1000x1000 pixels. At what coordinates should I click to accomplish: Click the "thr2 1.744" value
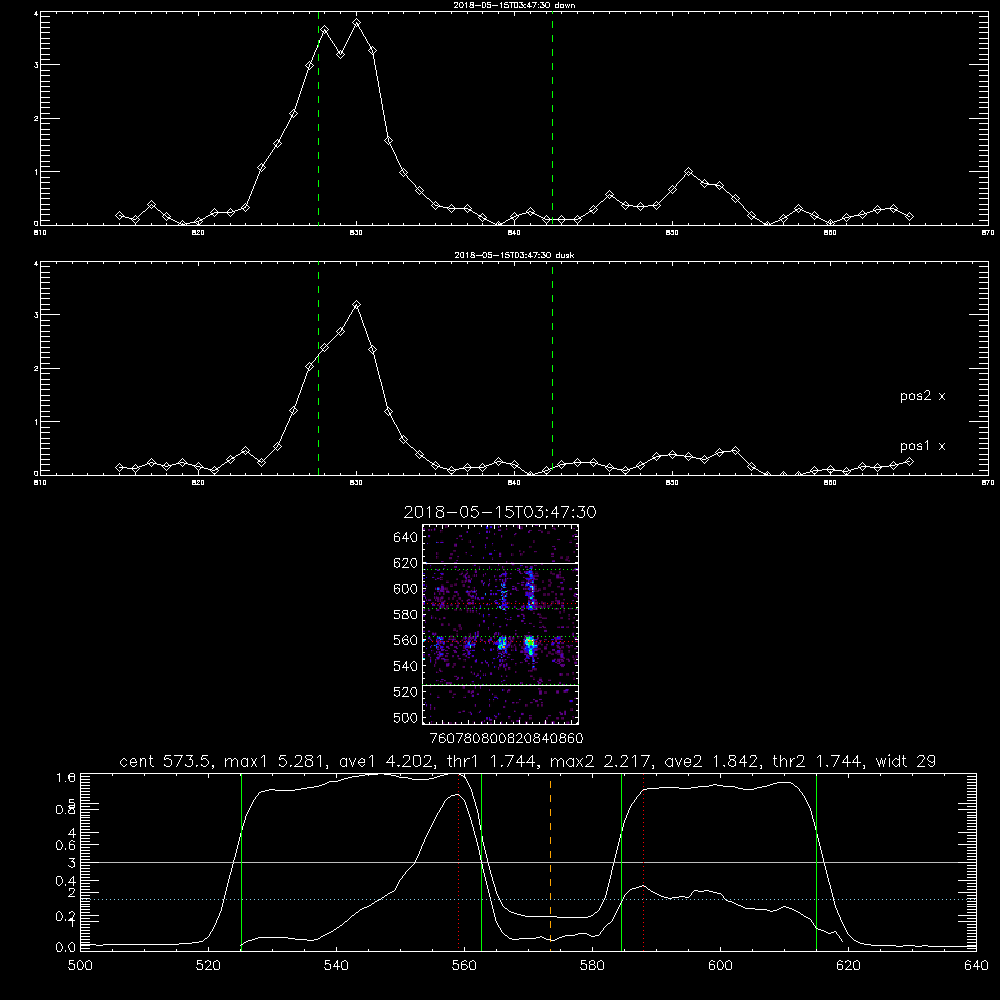[x=817, y=761]
